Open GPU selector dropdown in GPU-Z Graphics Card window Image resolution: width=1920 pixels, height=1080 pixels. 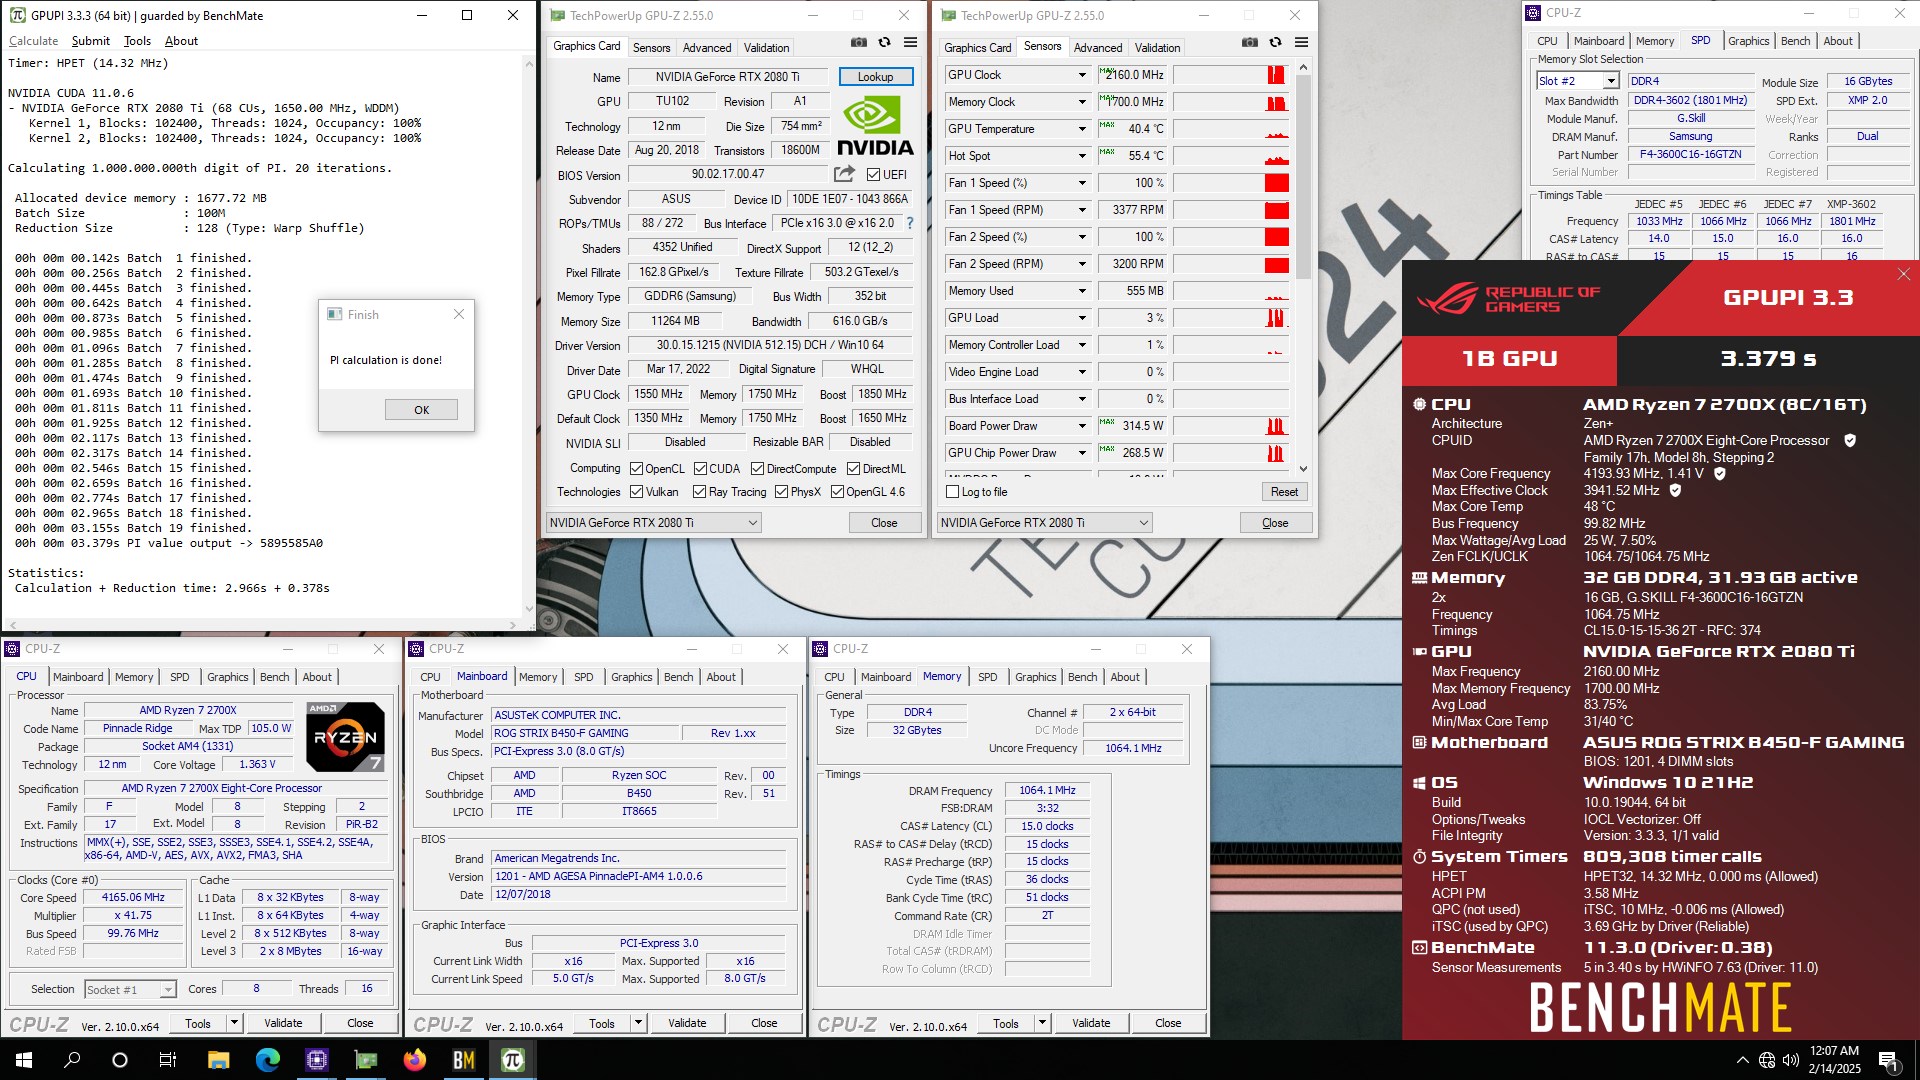[x=654, y=522]
